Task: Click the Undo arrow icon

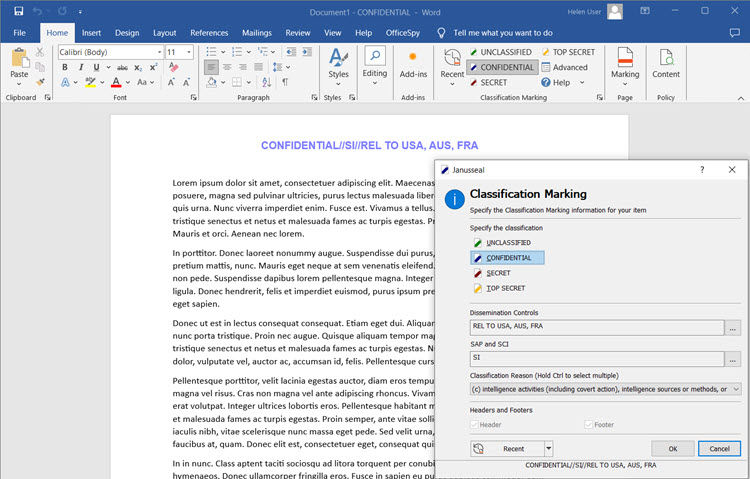Action: [x=38, y=11]
